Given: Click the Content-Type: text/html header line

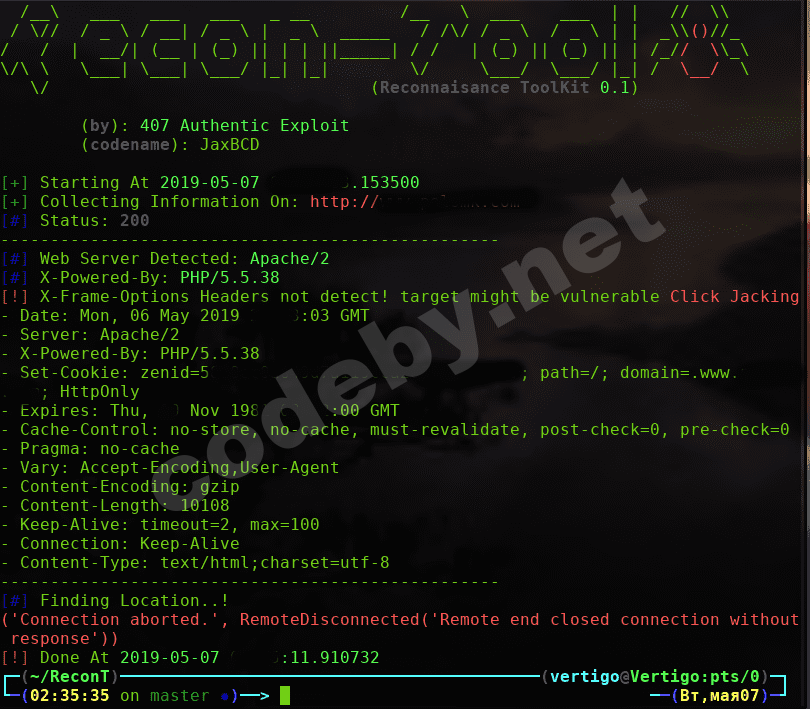Looking at the screenshot, I should pos(205,562).
